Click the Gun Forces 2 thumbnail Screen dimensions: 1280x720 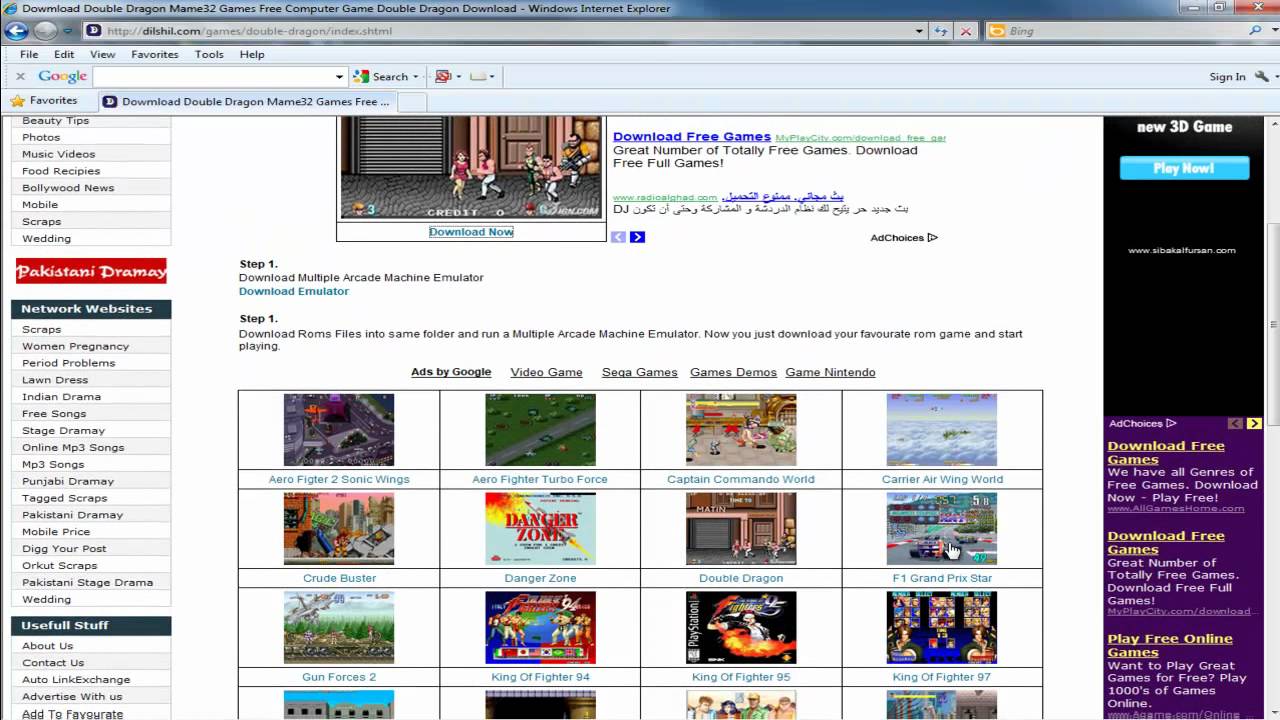(x=339, y=627)
